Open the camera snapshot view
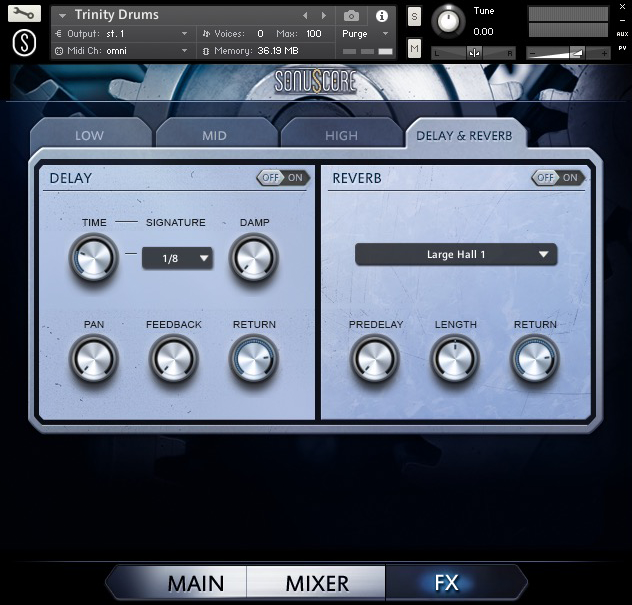Image resolution: width=632 pixels, height=605 pixels. pyautogui.click(x=351, y=16)
